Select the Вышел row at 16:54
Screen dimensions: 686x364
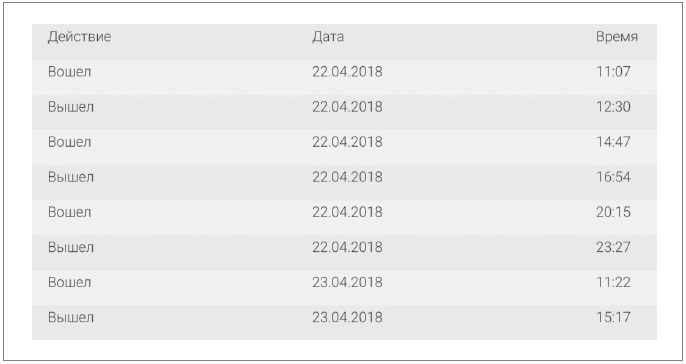[344, 182]
